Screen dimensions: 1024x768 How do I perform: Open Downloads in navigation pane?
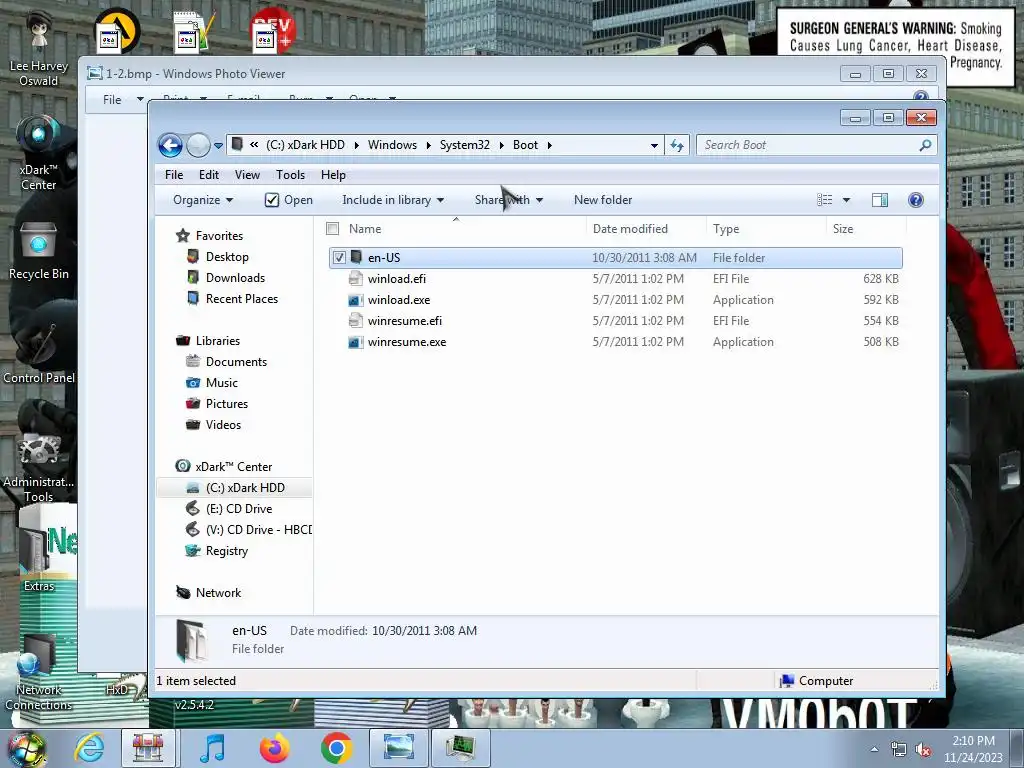point(235,278)
